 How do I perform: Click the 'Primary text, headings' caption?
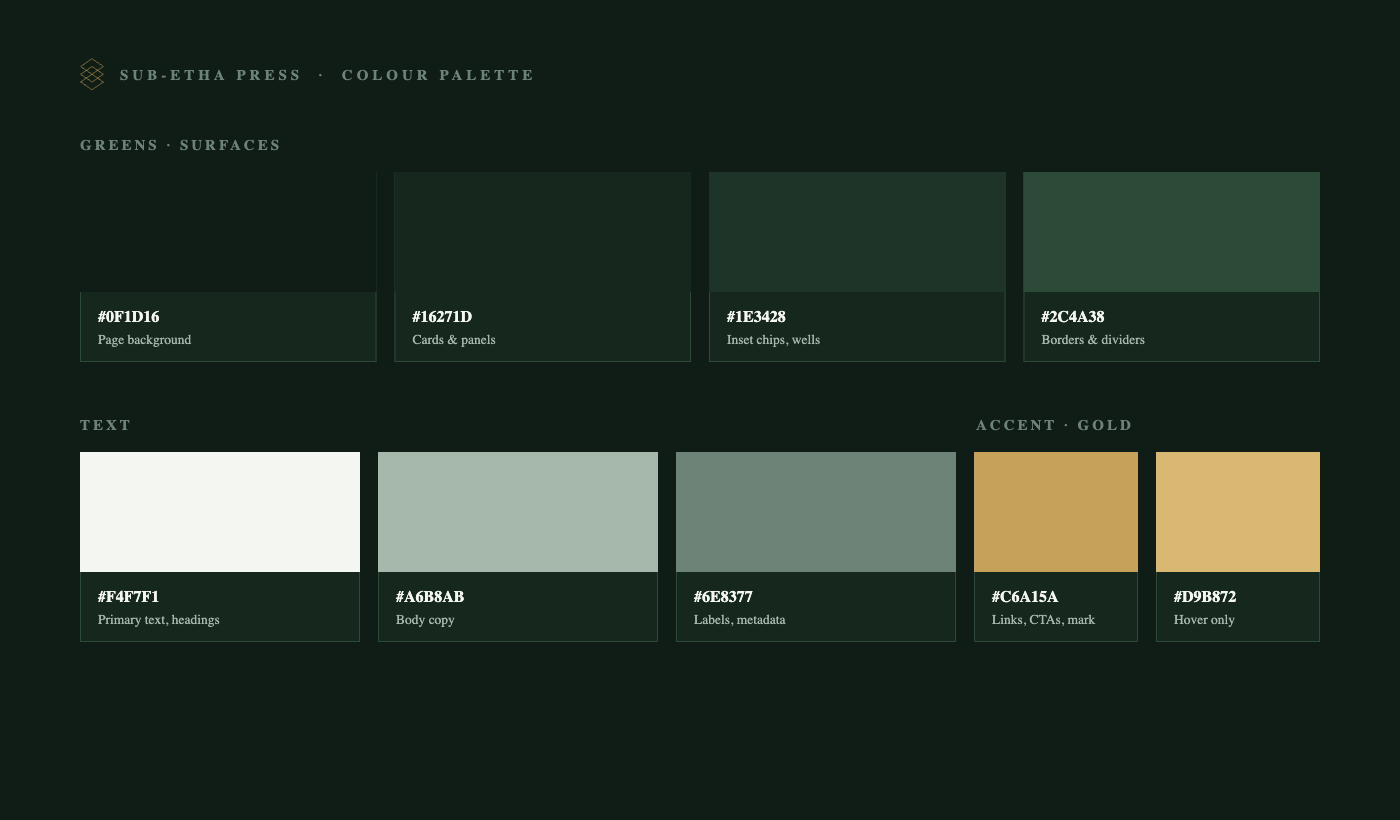159,620
